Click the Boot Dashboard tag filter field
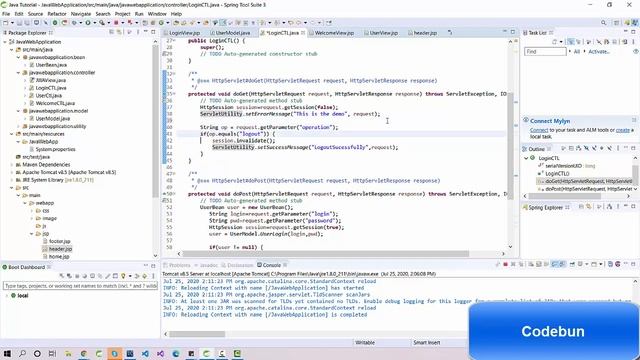This screenshot has width=640, height=360. pos(80,286)
